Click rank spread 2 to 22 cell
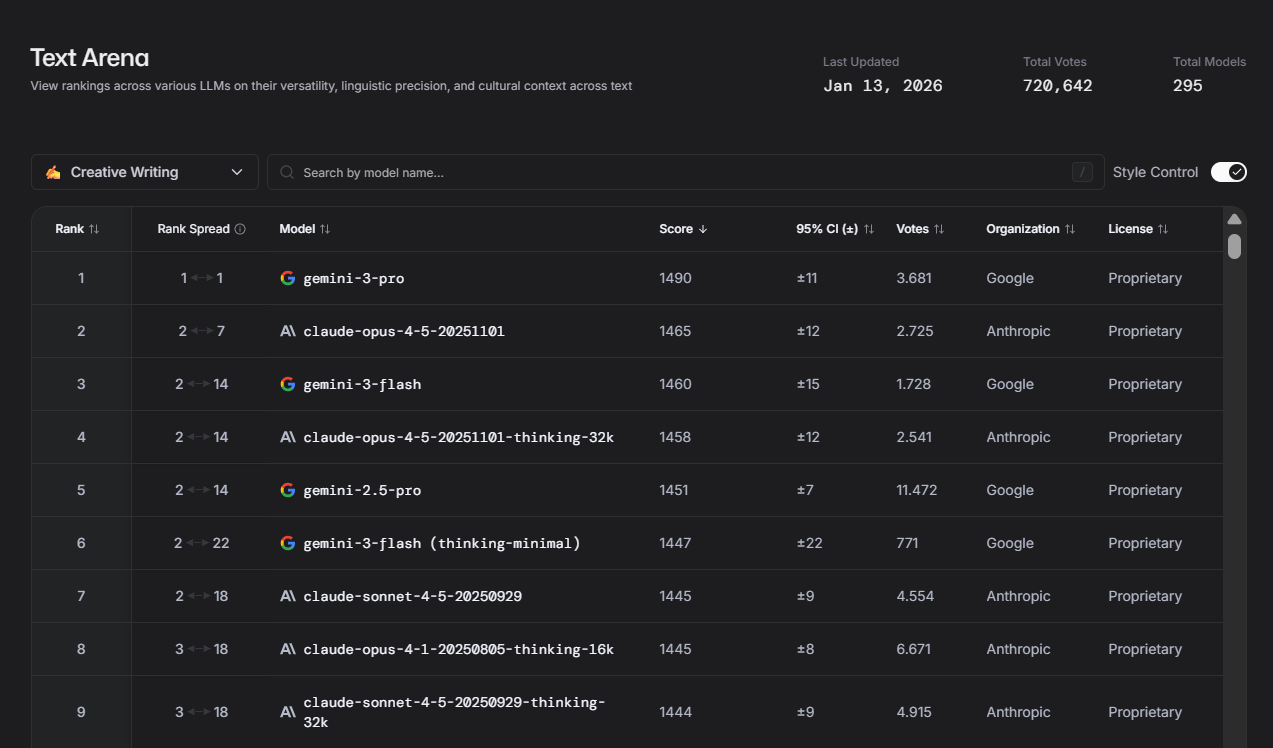Screen dimensions: 1273x748 tap(201, 543)
